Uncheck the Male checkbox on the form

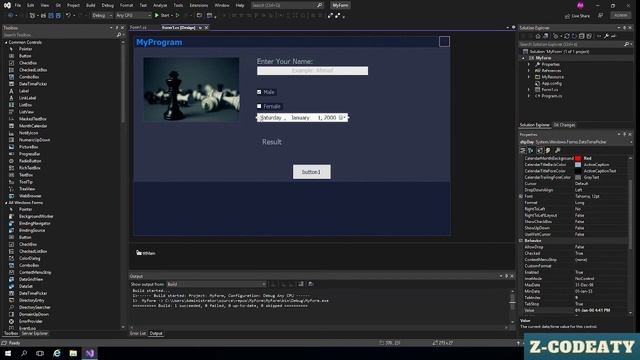(259, 92)
